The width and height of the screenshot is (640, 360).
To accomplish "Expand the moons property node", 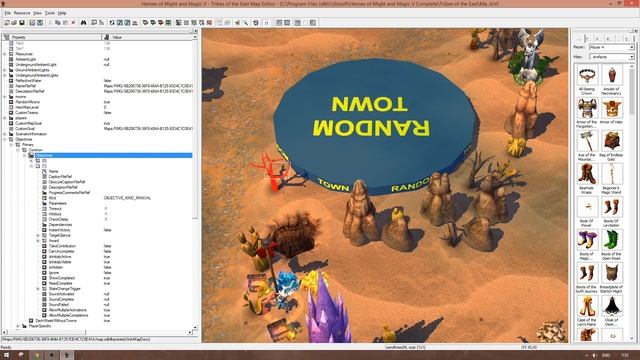I will click(5, 97).
